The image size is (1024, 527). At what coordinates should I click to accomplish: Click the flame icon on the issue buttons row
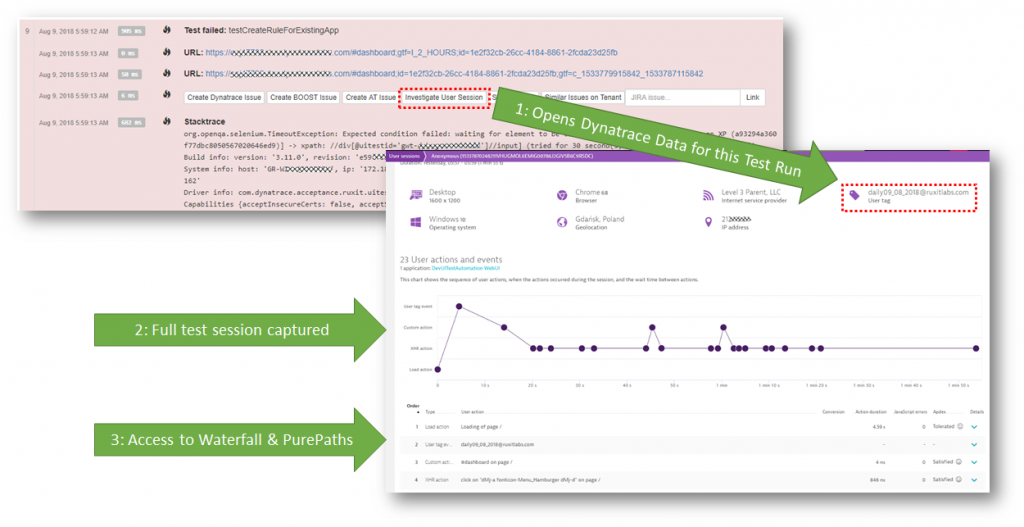tap(167, 95)
